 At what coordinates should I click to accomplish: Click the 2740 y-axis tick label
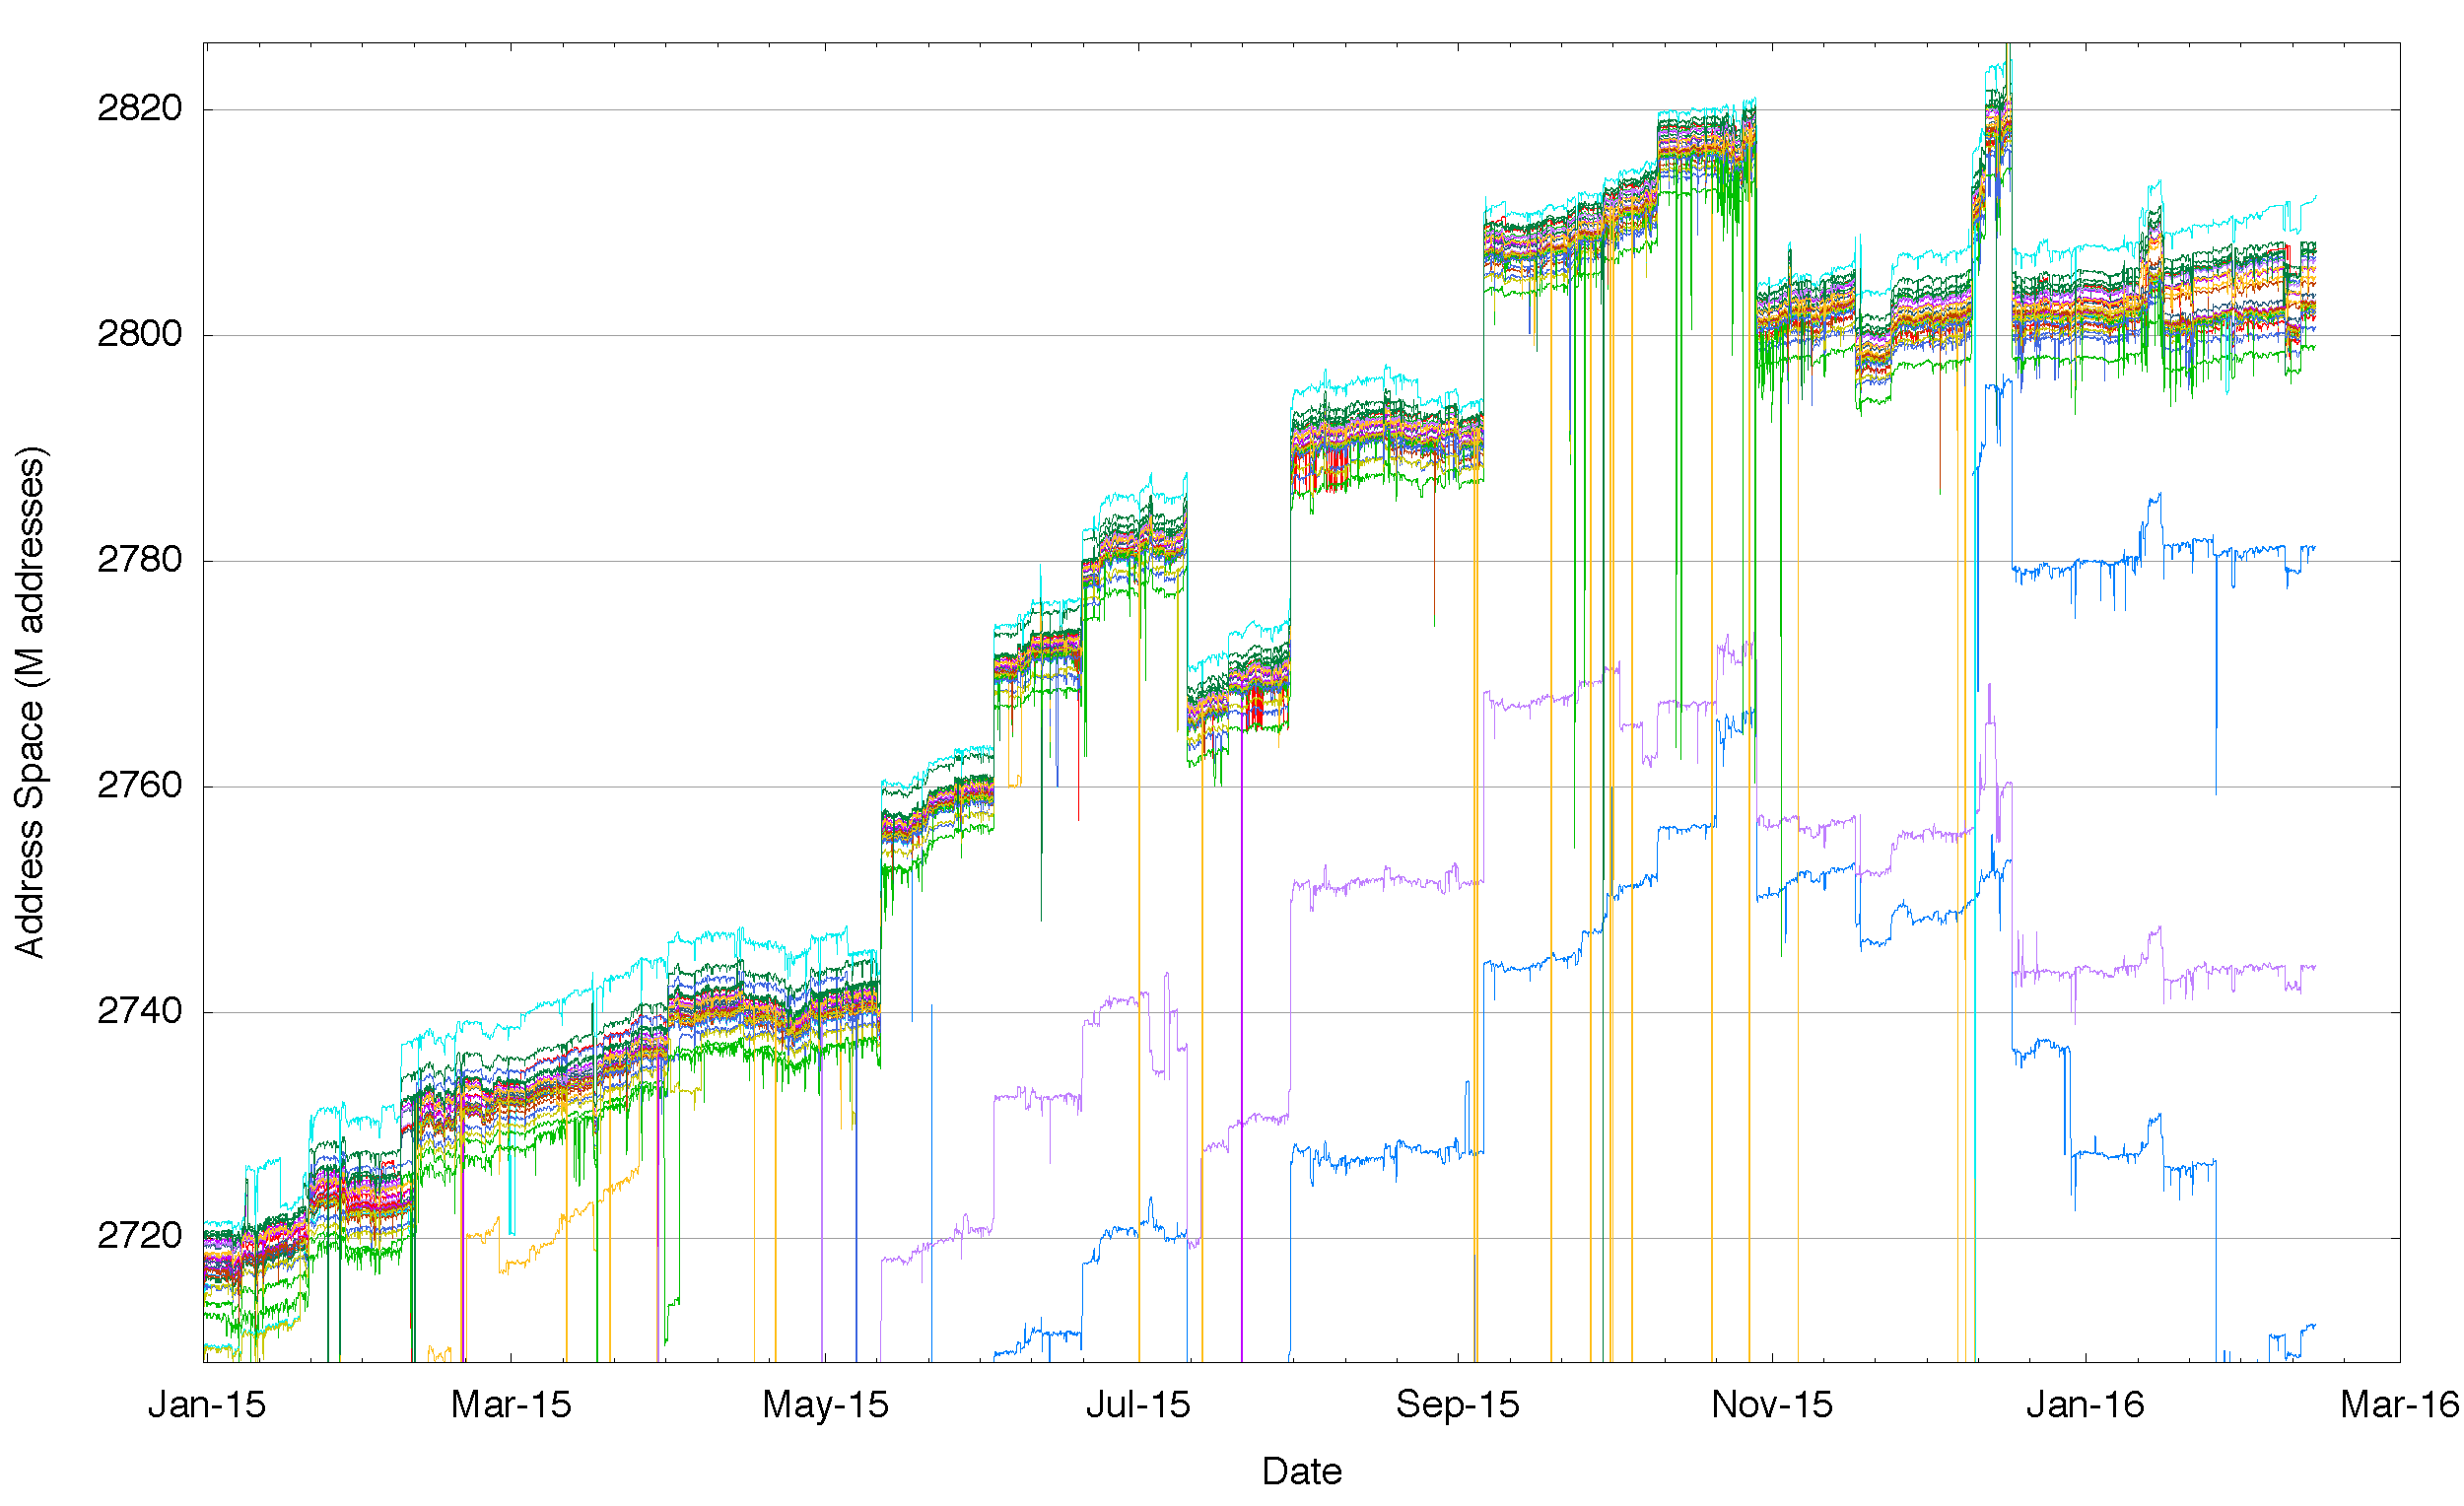click(139, 1011)
